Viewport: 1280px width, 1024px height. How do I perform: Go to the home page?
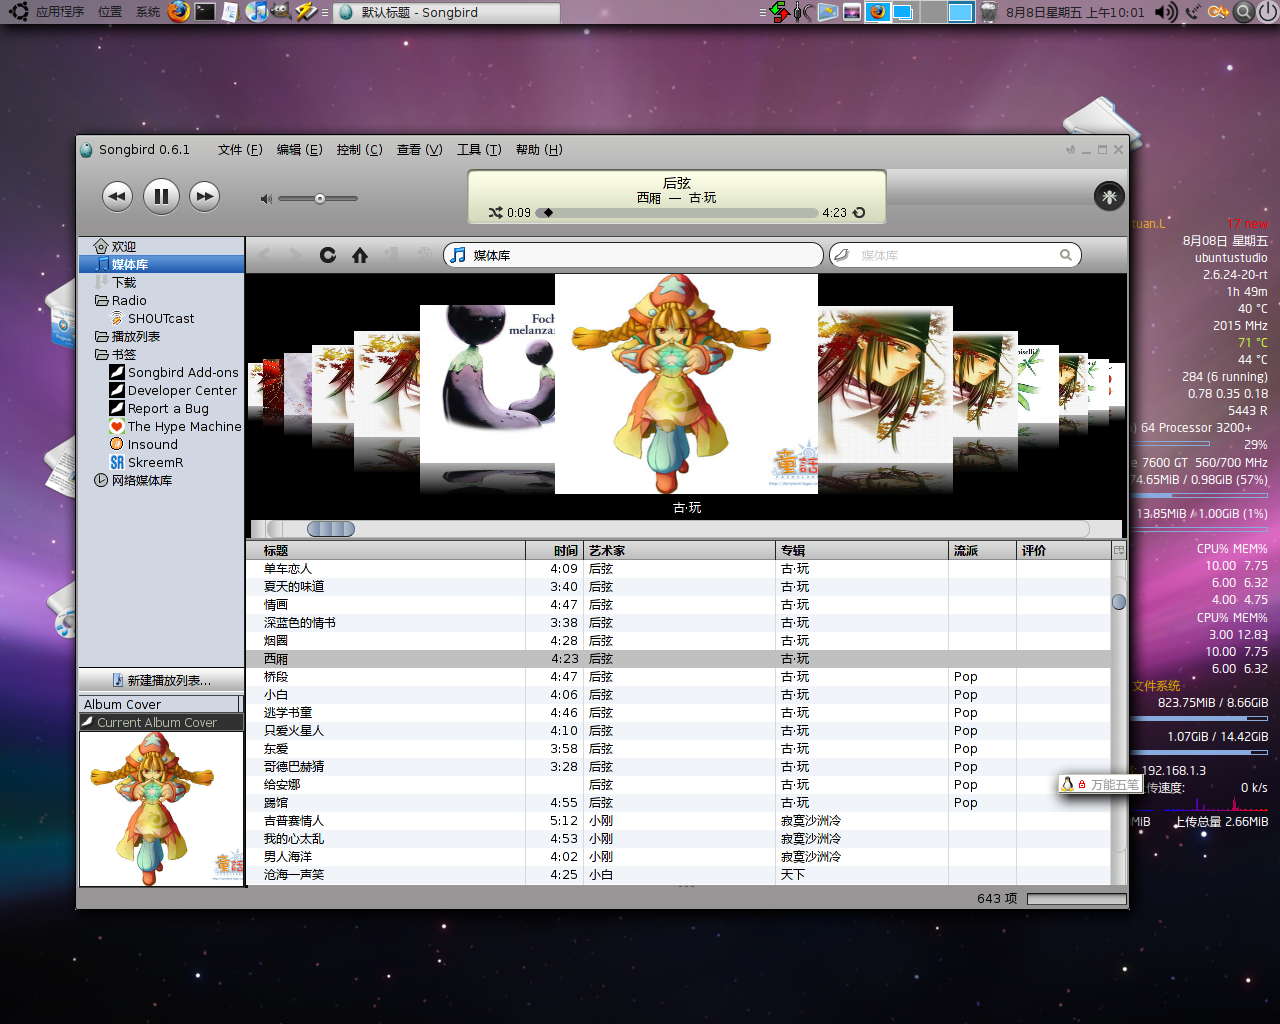(360, 255)
